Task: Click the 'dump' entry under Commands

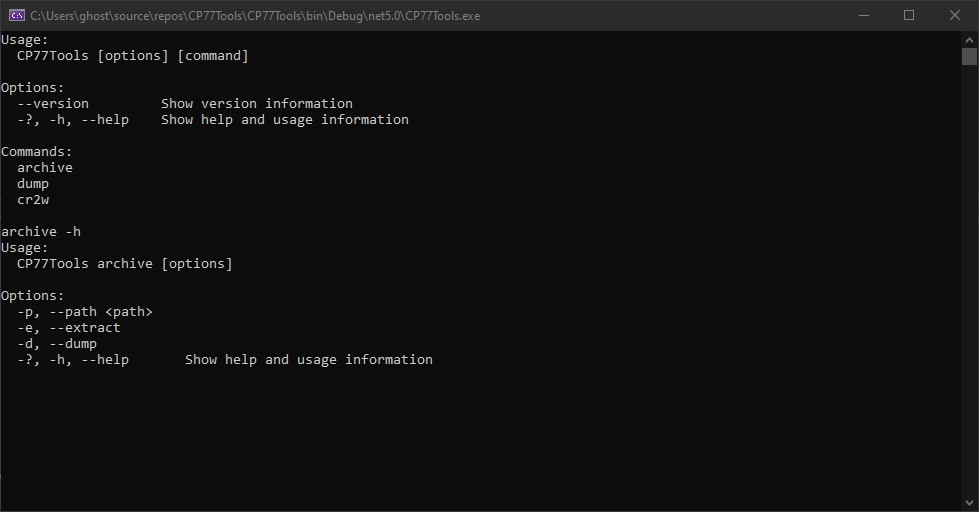Action: point(33,184)
